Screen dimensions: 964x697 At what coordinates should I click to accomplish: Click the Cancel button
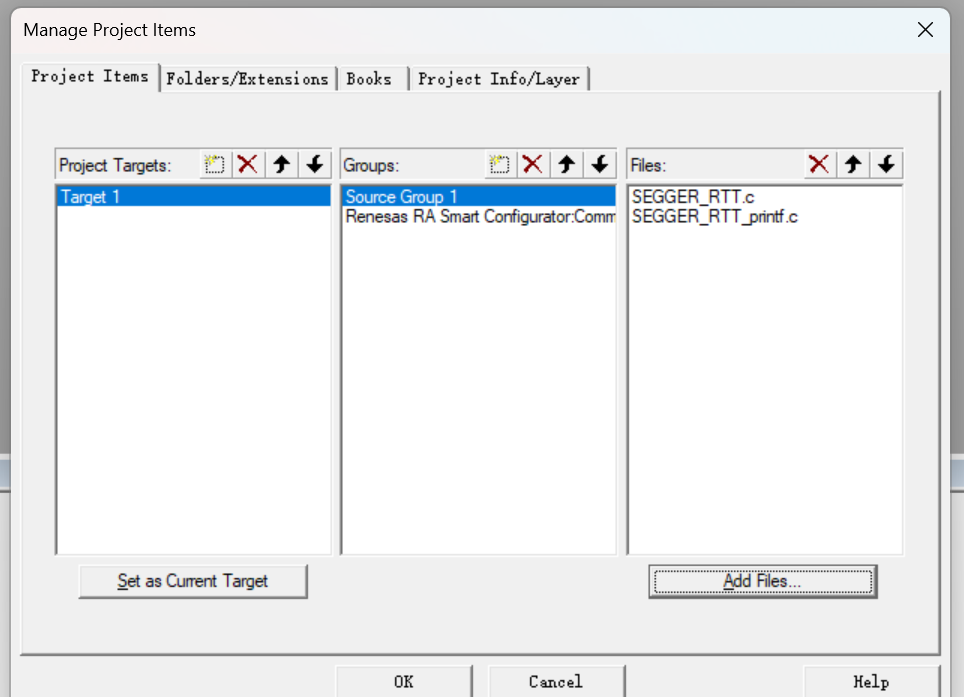pos(556,681)
